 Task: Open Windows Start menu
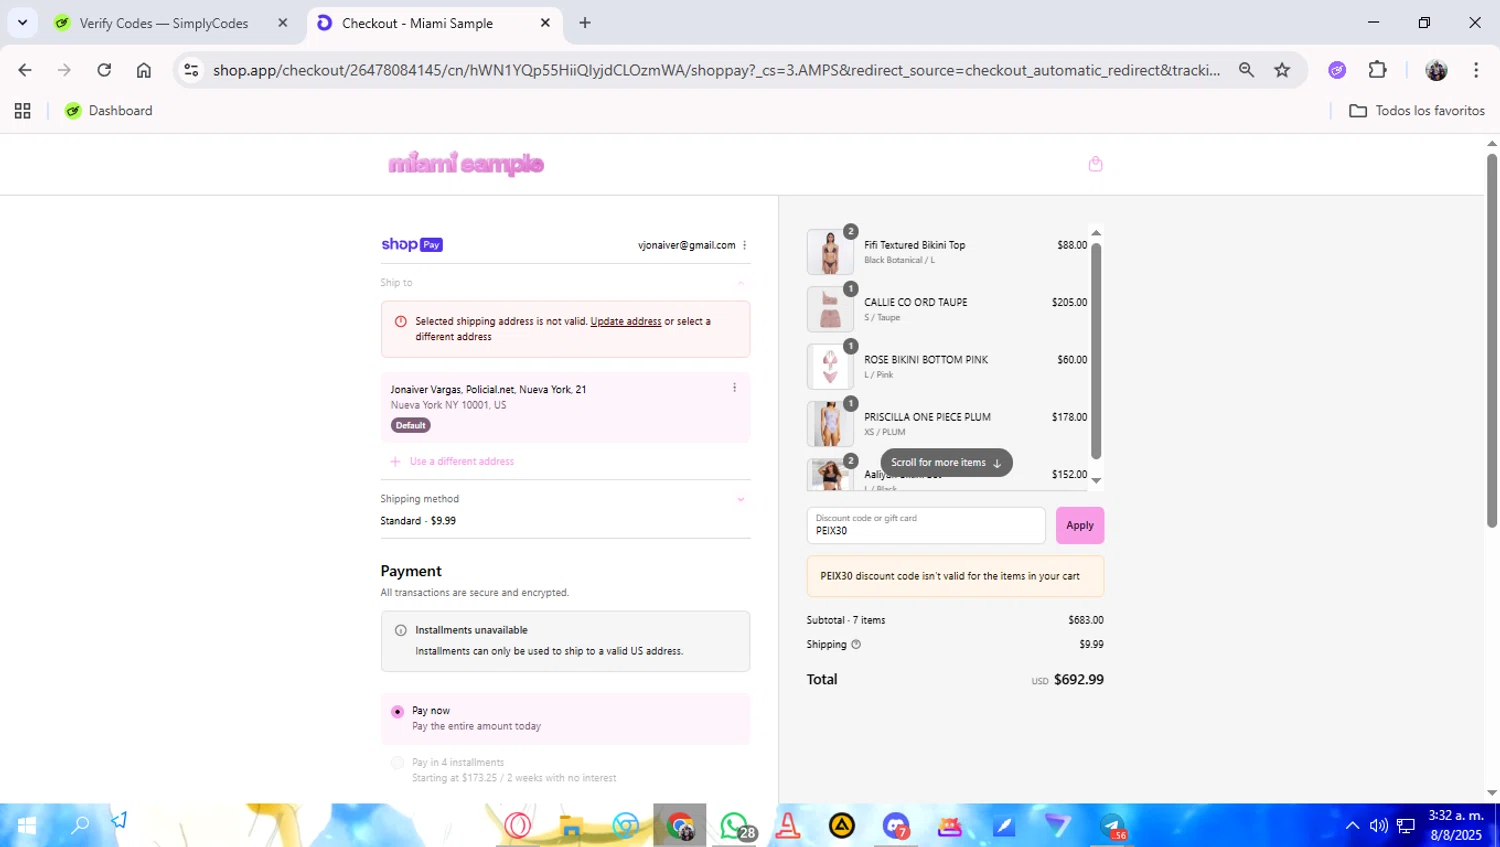coord(26,826)
